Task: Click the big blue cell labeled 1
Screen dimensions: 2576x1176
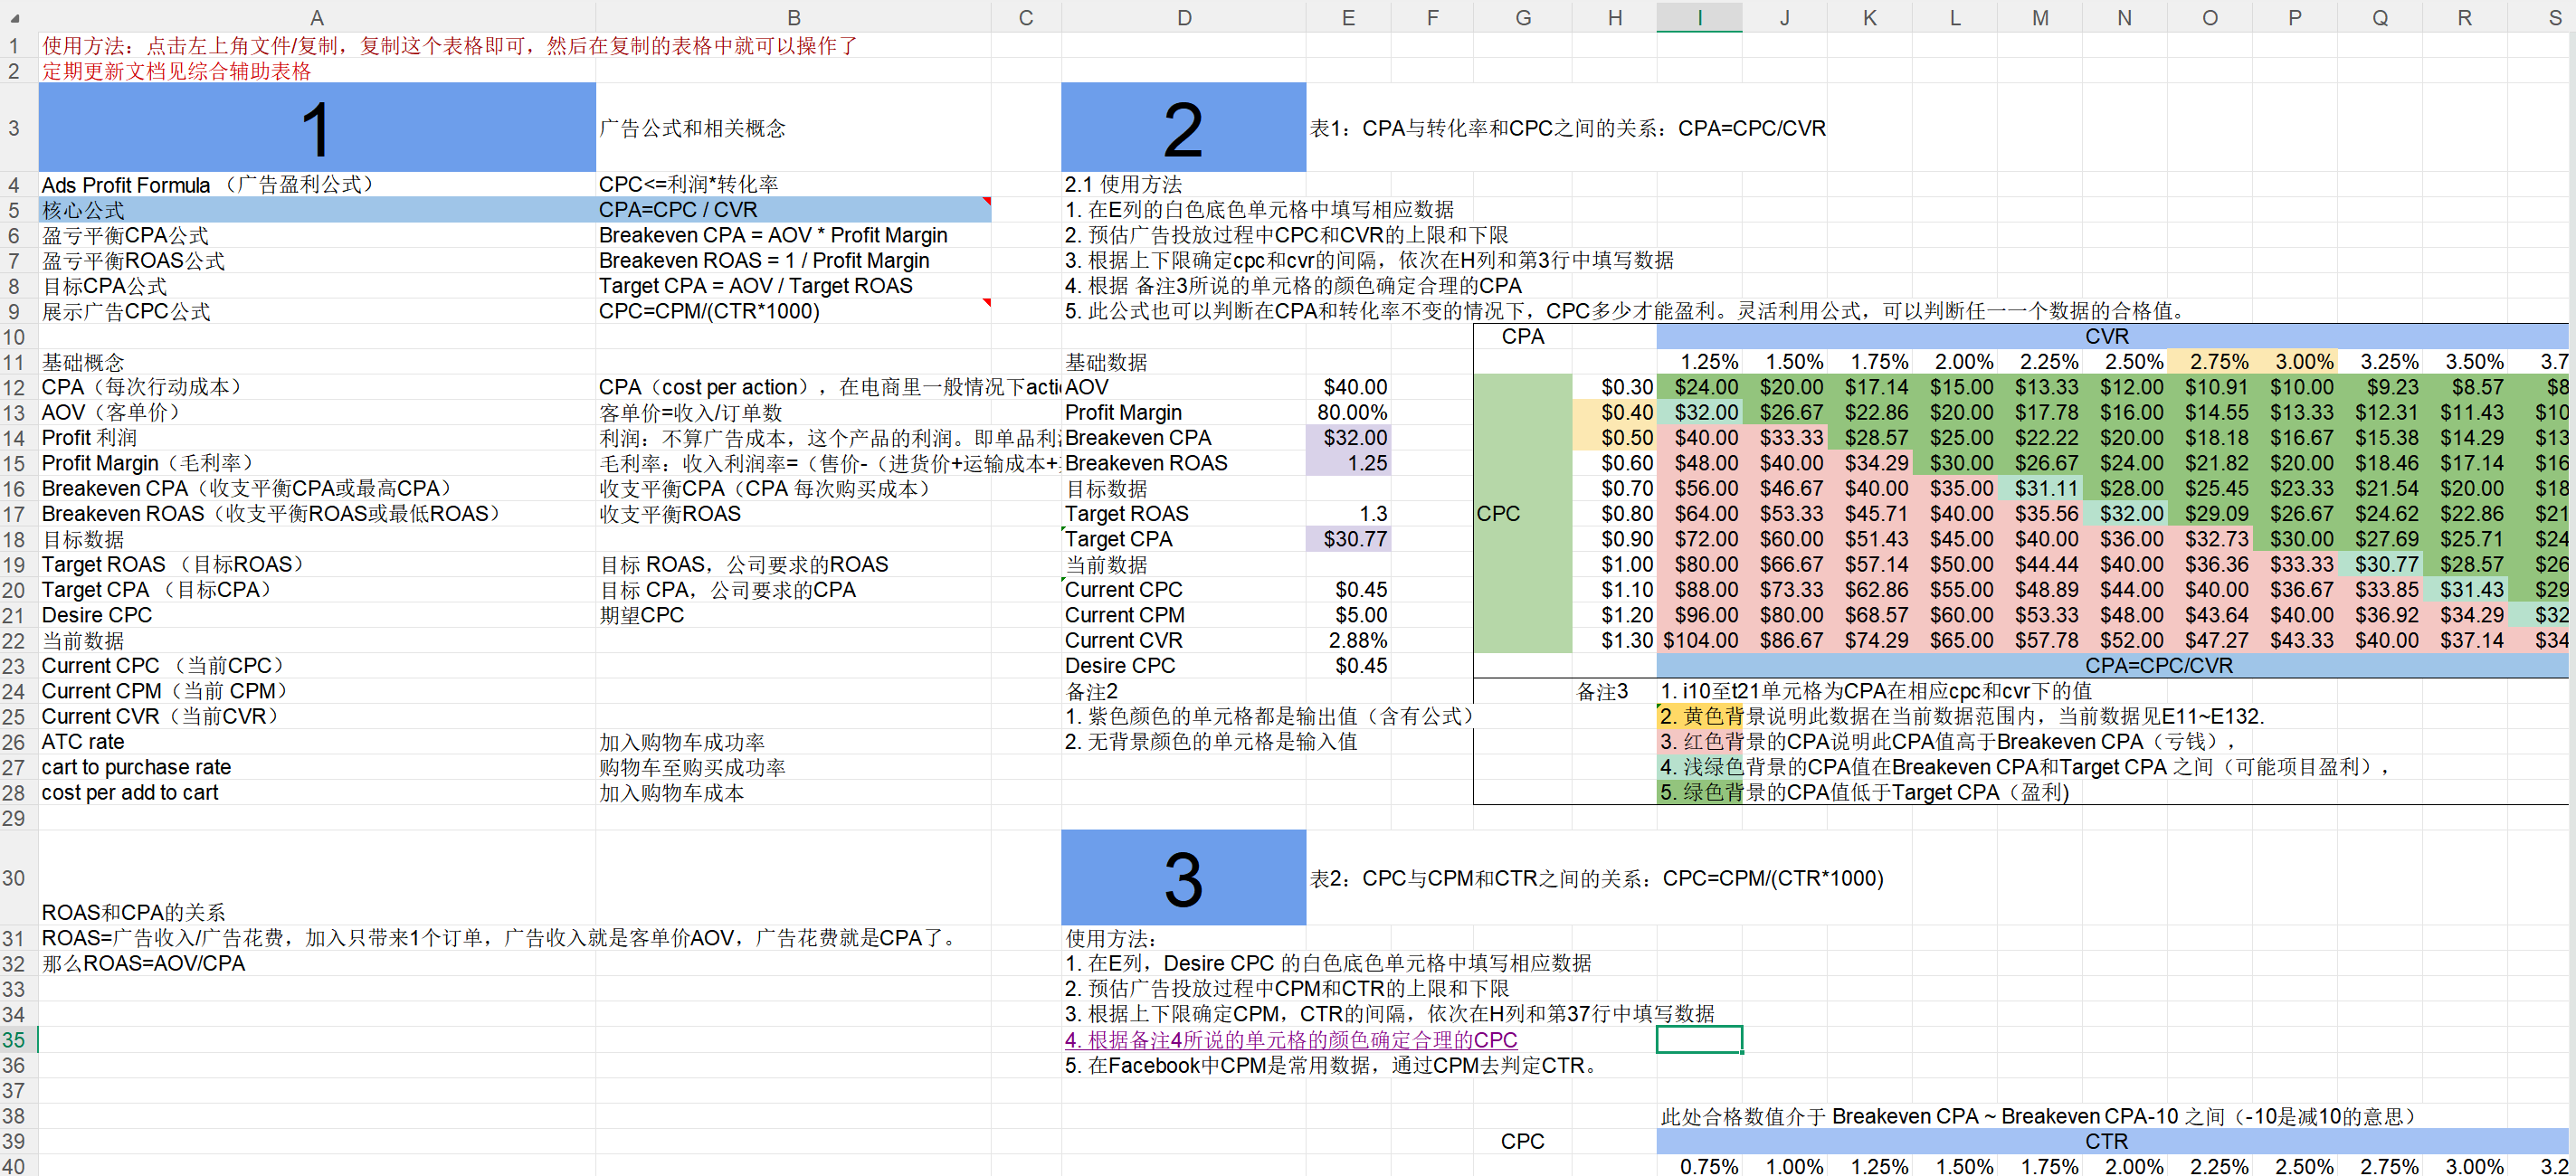Action: tap(317, 128)
